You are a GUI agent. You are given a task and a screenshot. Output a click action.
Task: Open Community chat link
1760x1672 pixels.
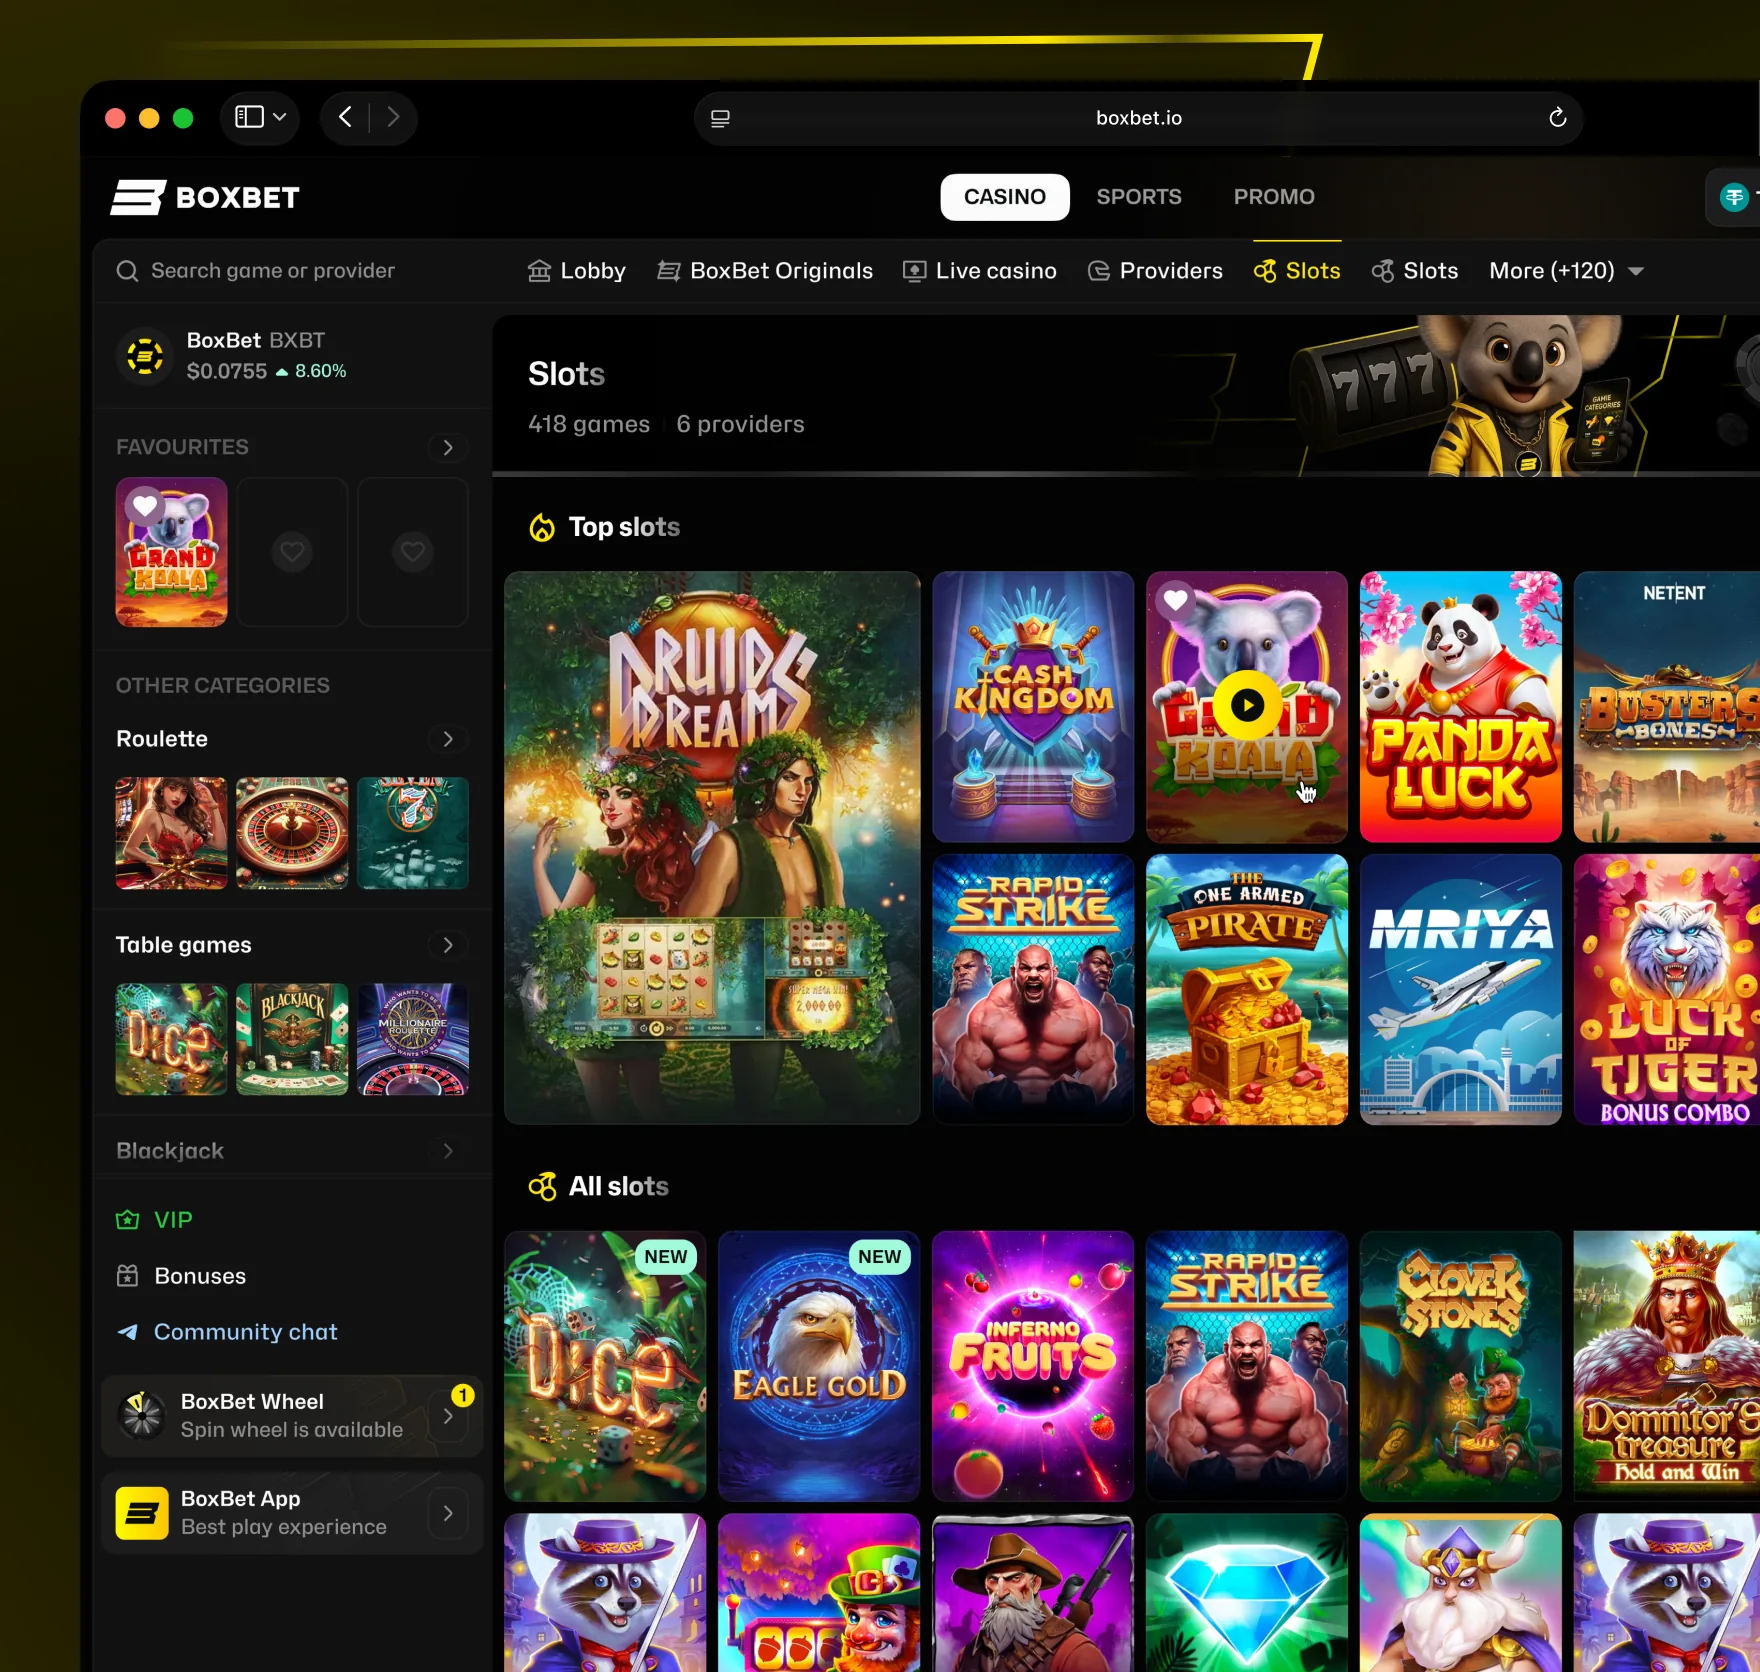pyautogui.click(x=227, y=1332)
